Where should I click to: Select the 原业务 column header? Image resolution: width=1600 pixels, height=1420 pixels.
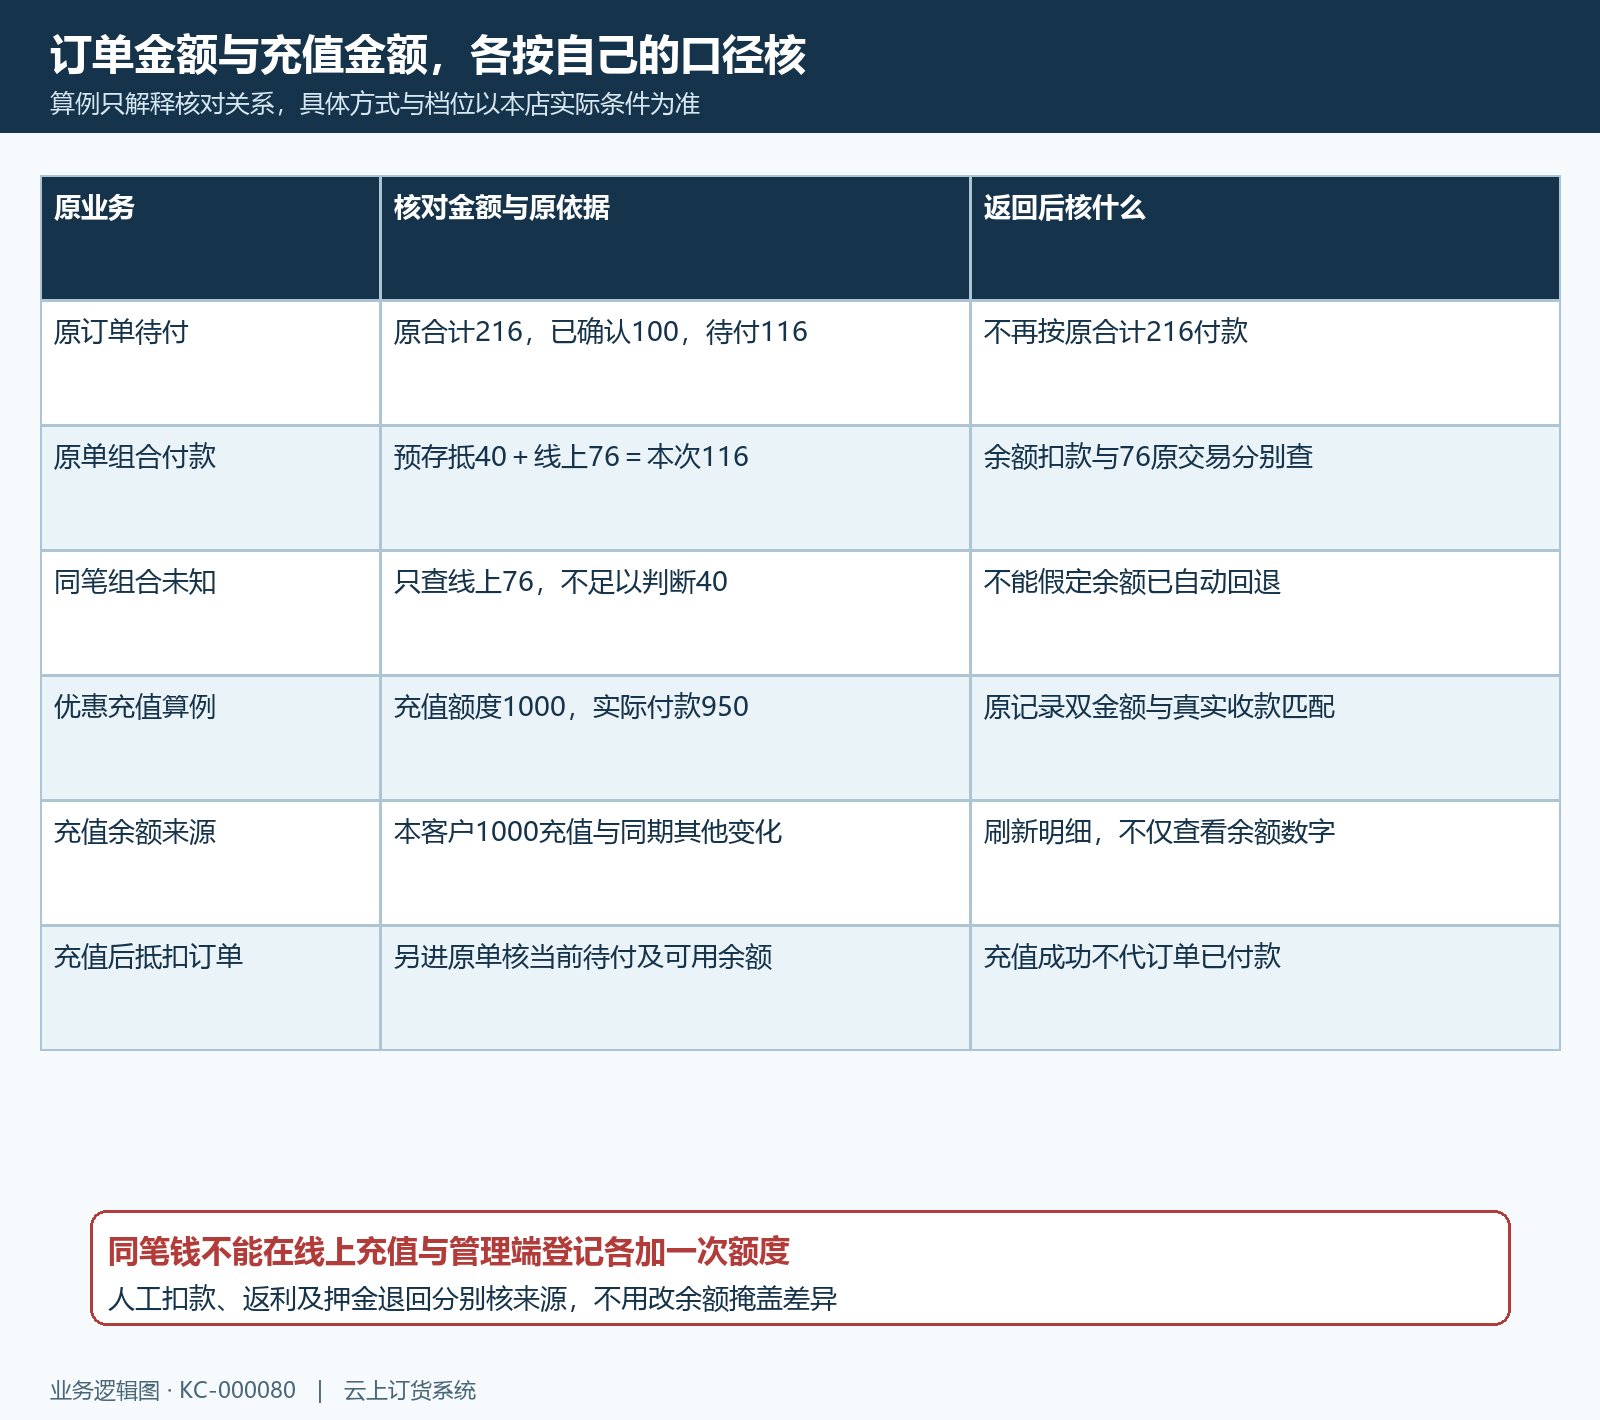[211, 238]
